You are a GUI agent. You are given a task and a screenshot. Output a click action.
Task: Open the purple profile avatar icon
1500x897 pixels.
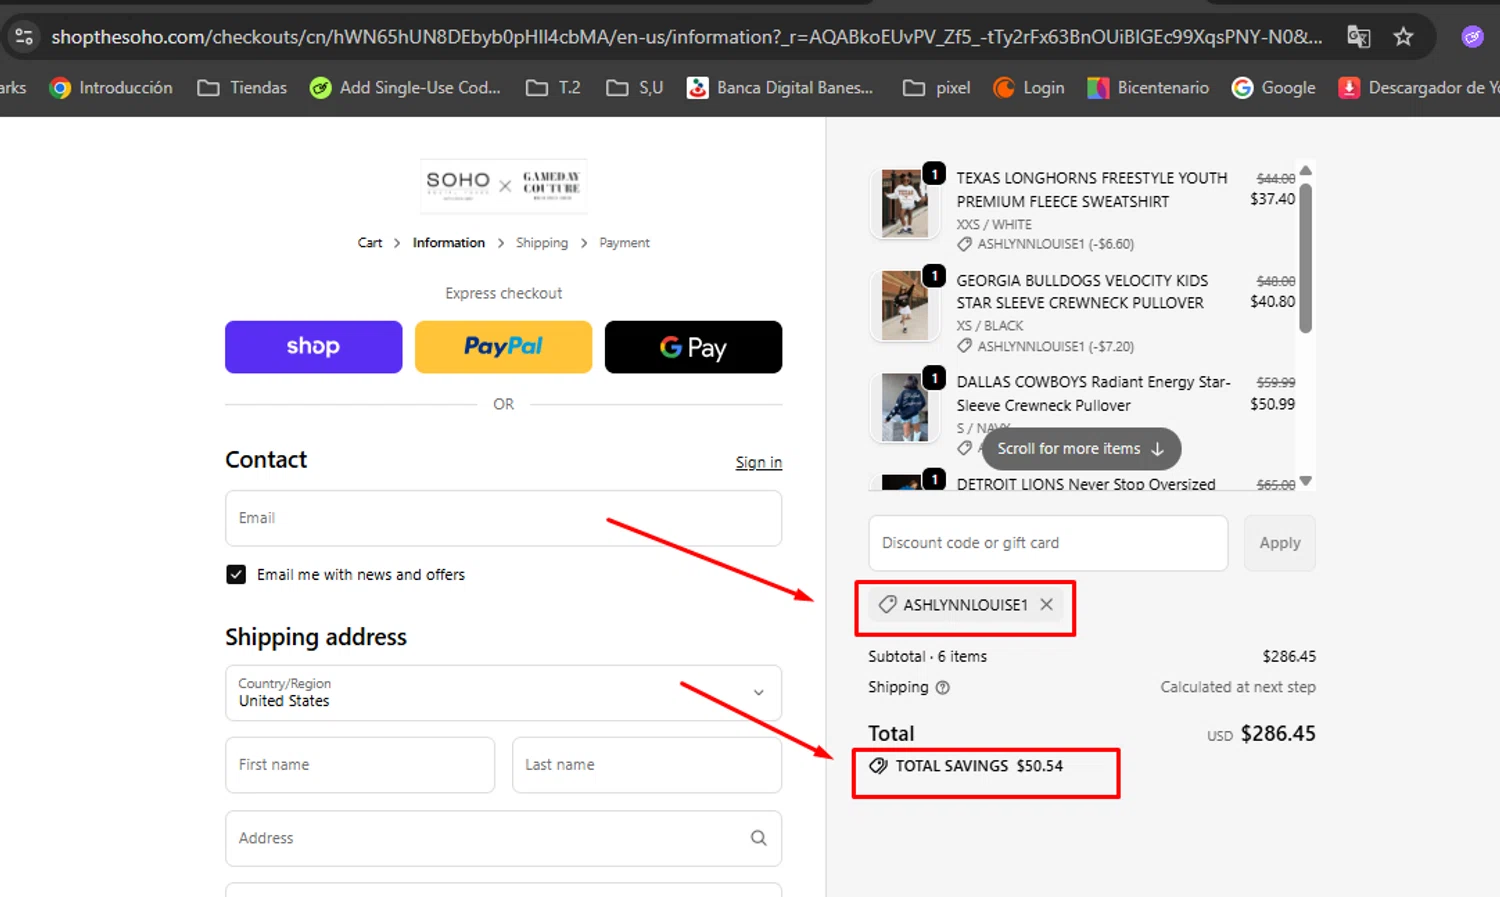(x=1472, y=37)
